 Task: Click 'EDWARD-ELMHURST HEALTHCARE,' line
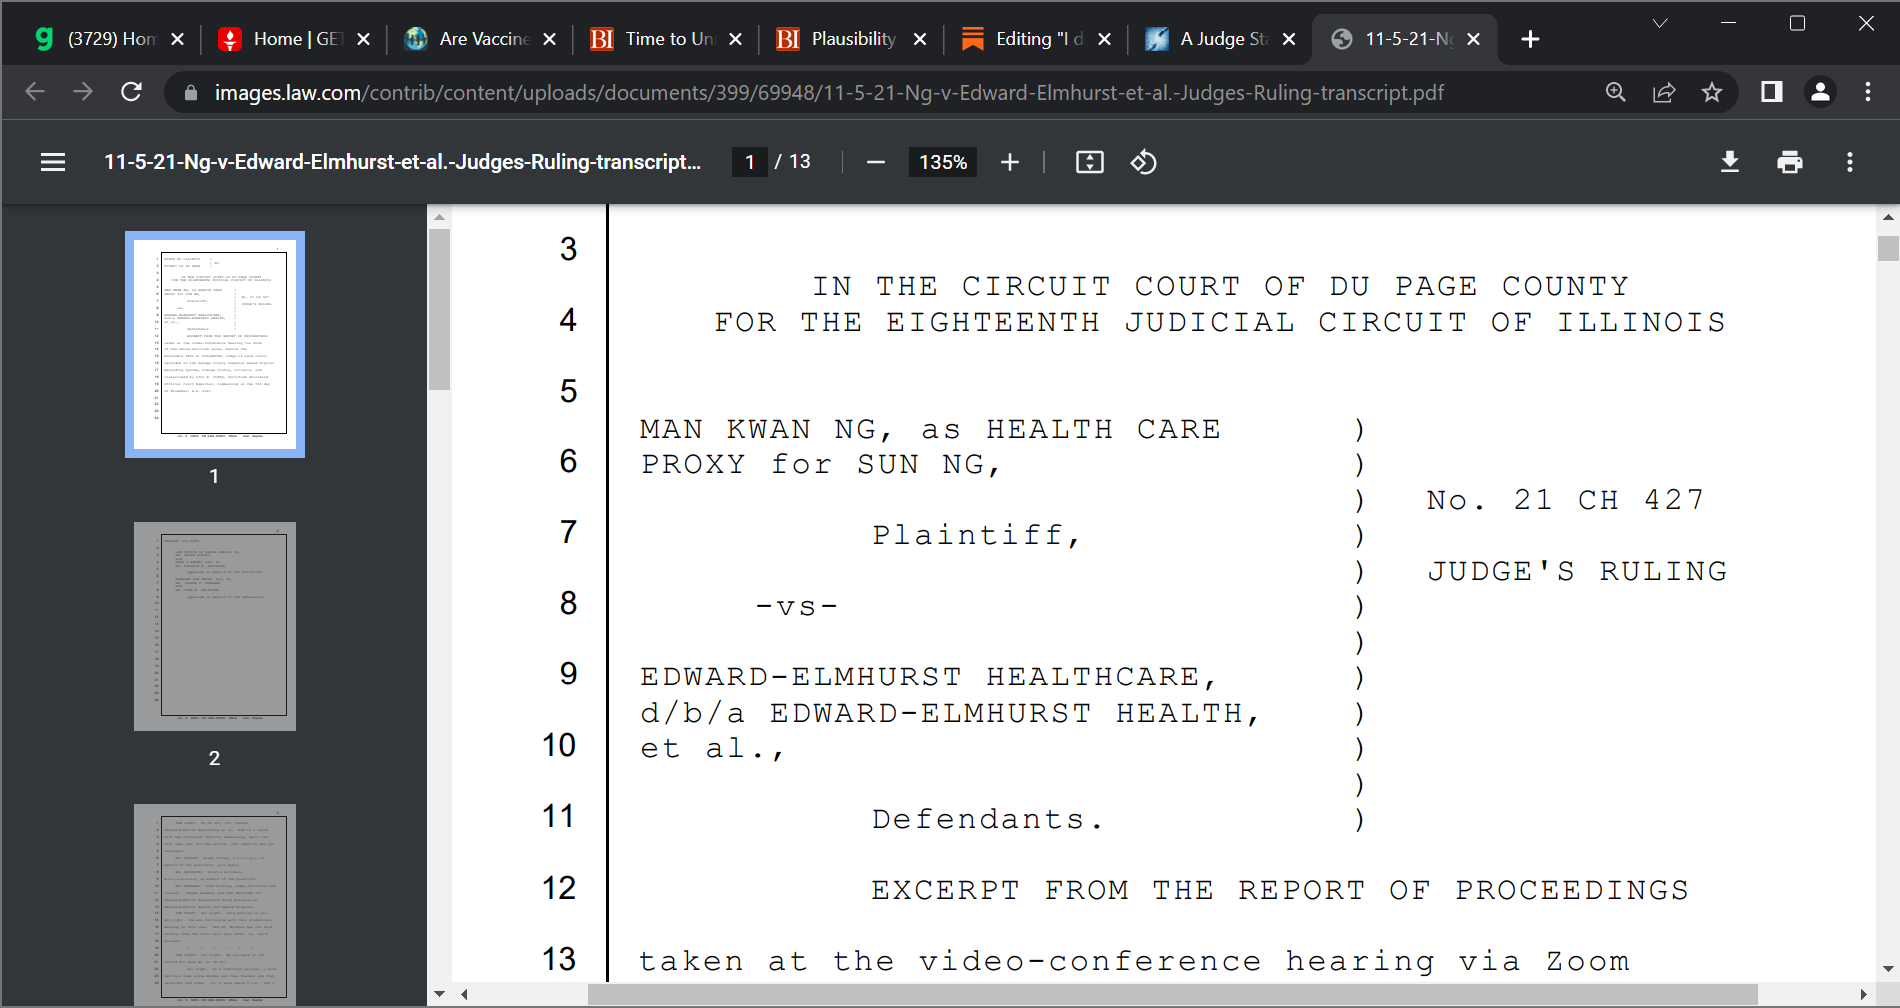click(x=929, y=677)
